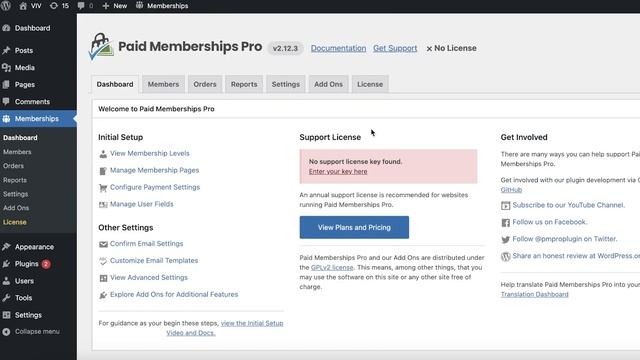The image size is (640, 360).
Task: Click the Memberships sidebar icon
Action: (6, 119)
